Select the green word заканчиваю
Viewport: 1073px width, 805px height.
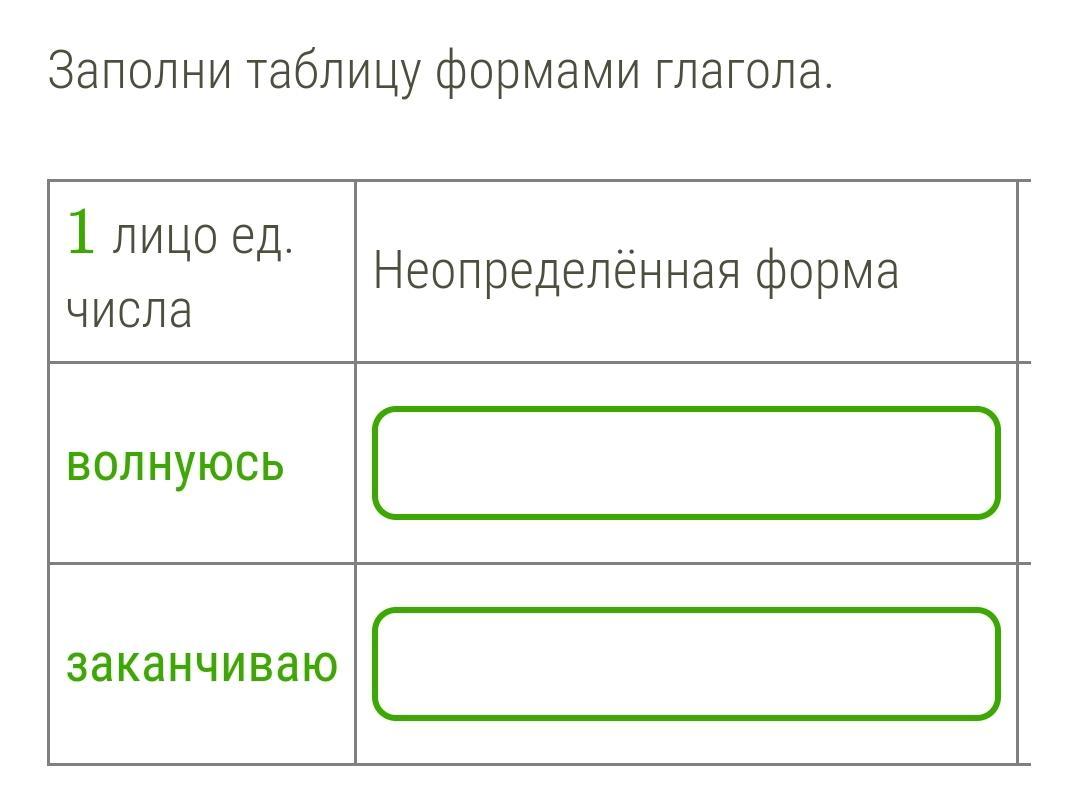point(202,665)
